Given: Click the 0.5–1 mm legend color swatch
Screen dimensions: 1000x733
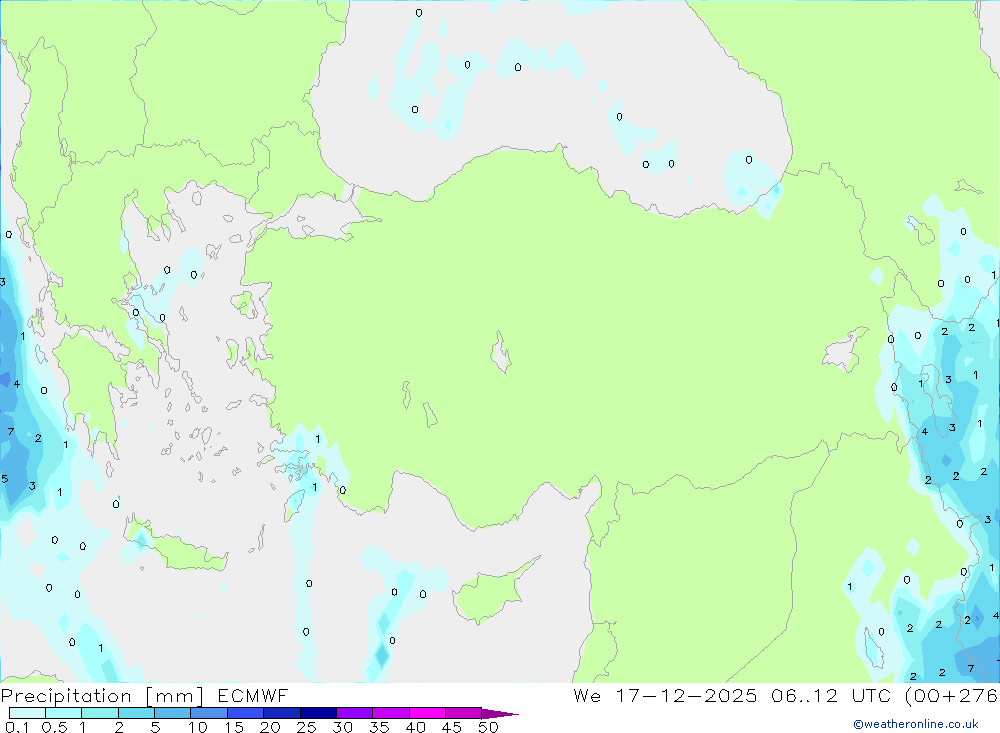Looking at the screenshot, I should (63, 713).
